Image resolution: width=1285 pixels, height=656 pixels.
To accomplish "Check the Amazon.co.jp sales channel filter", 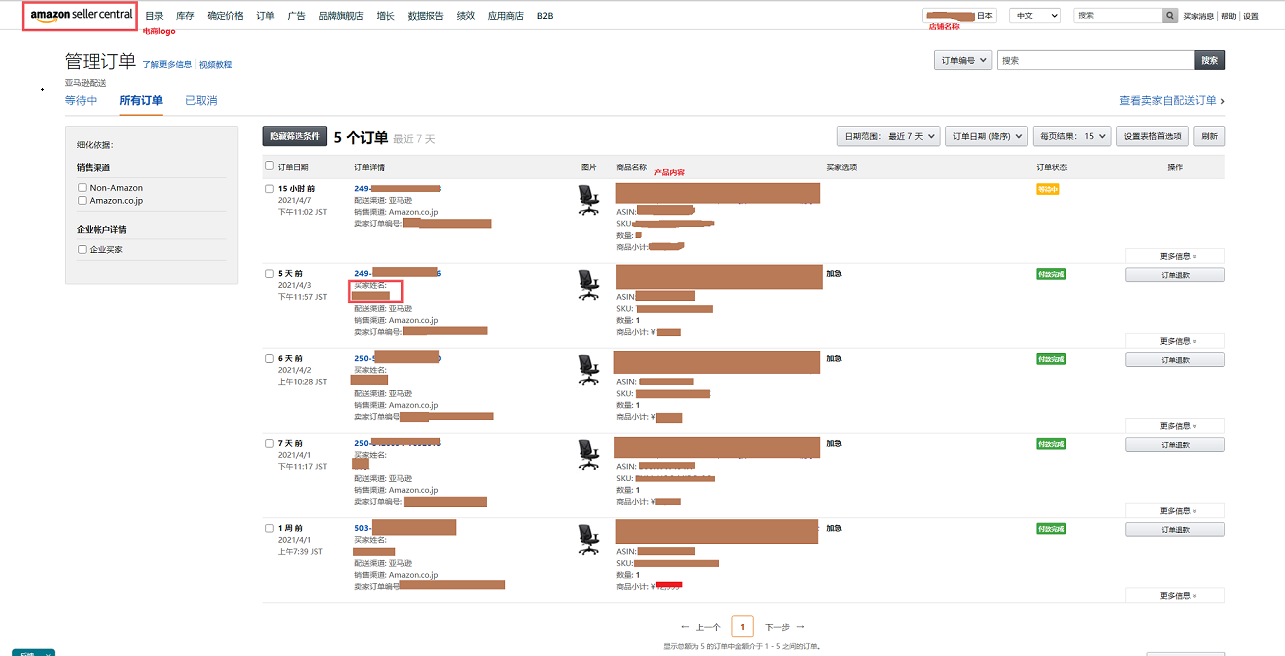I will pyautogui.click(x=83, y=201).
